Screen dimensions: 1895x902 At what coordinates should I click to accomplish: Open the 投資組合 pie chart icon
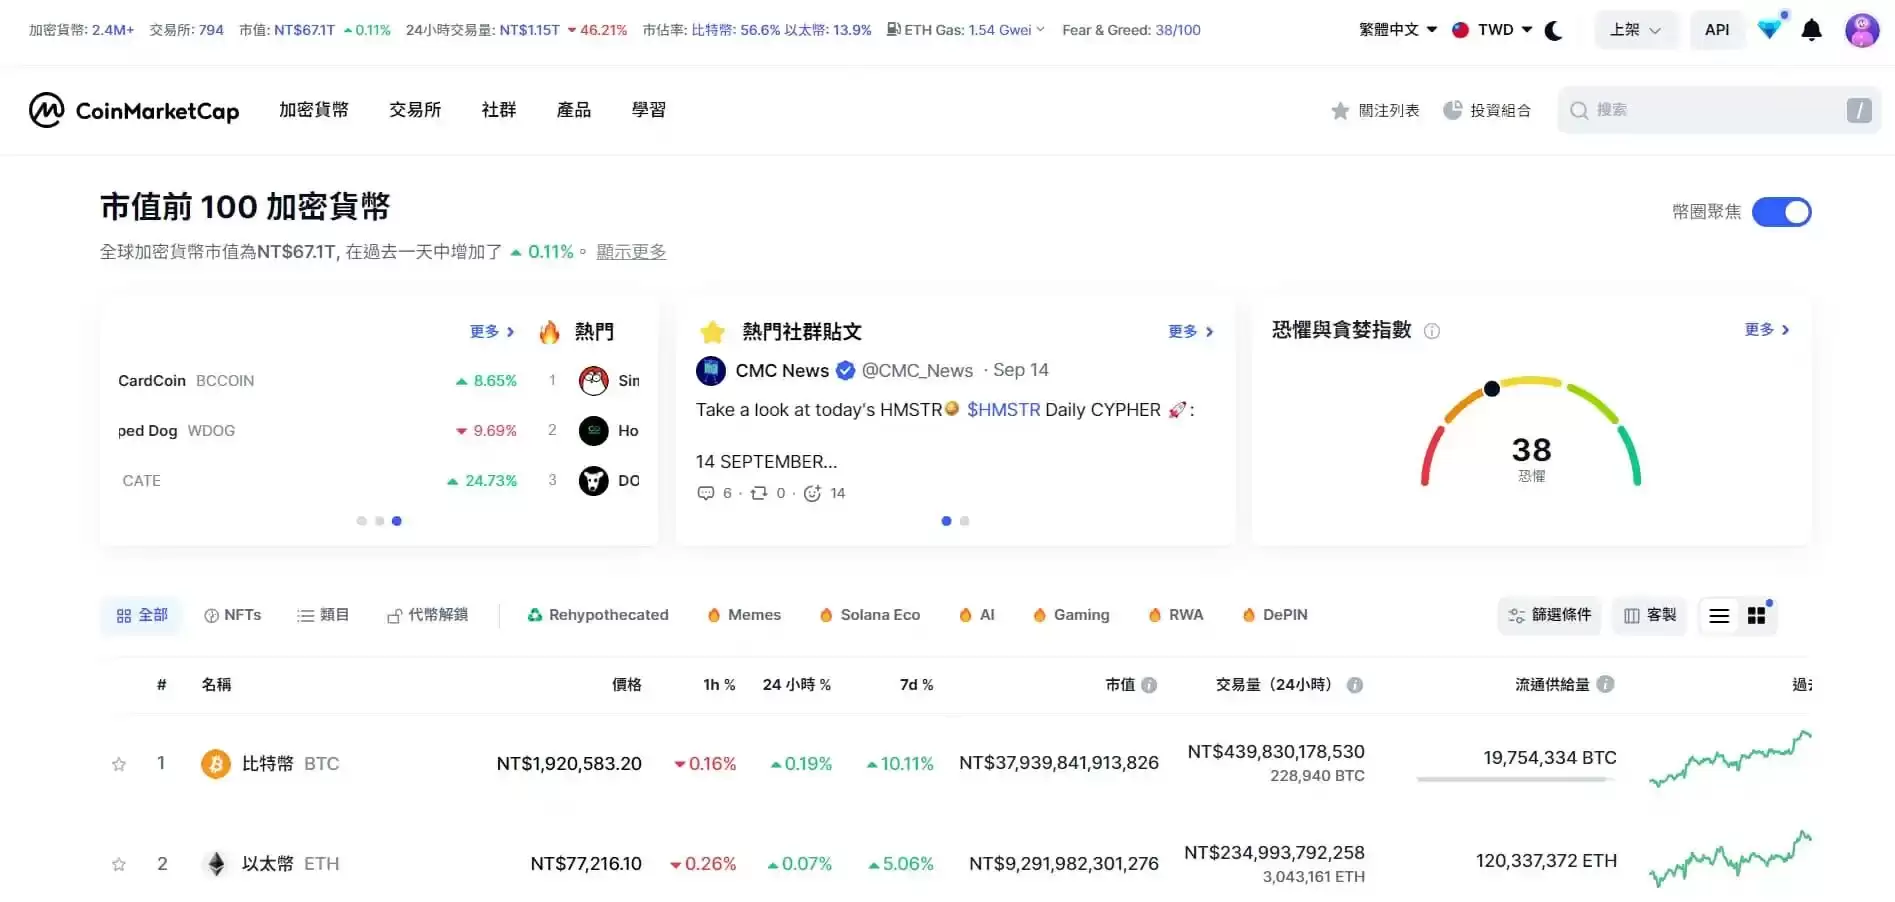point(1451,110)
